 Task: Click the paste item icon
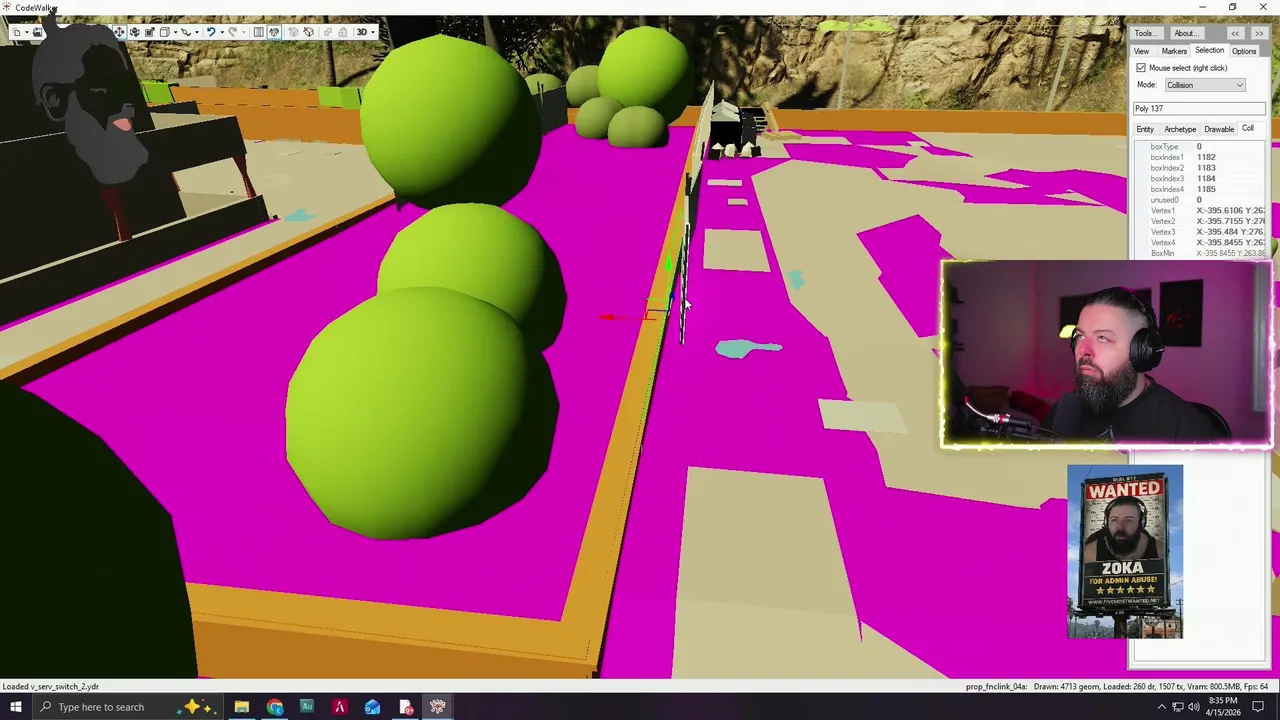343,32
